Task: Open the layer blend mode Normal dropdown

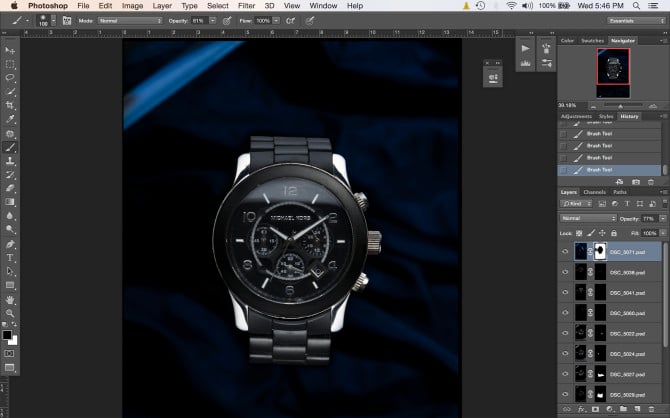Action: (588, 218)
